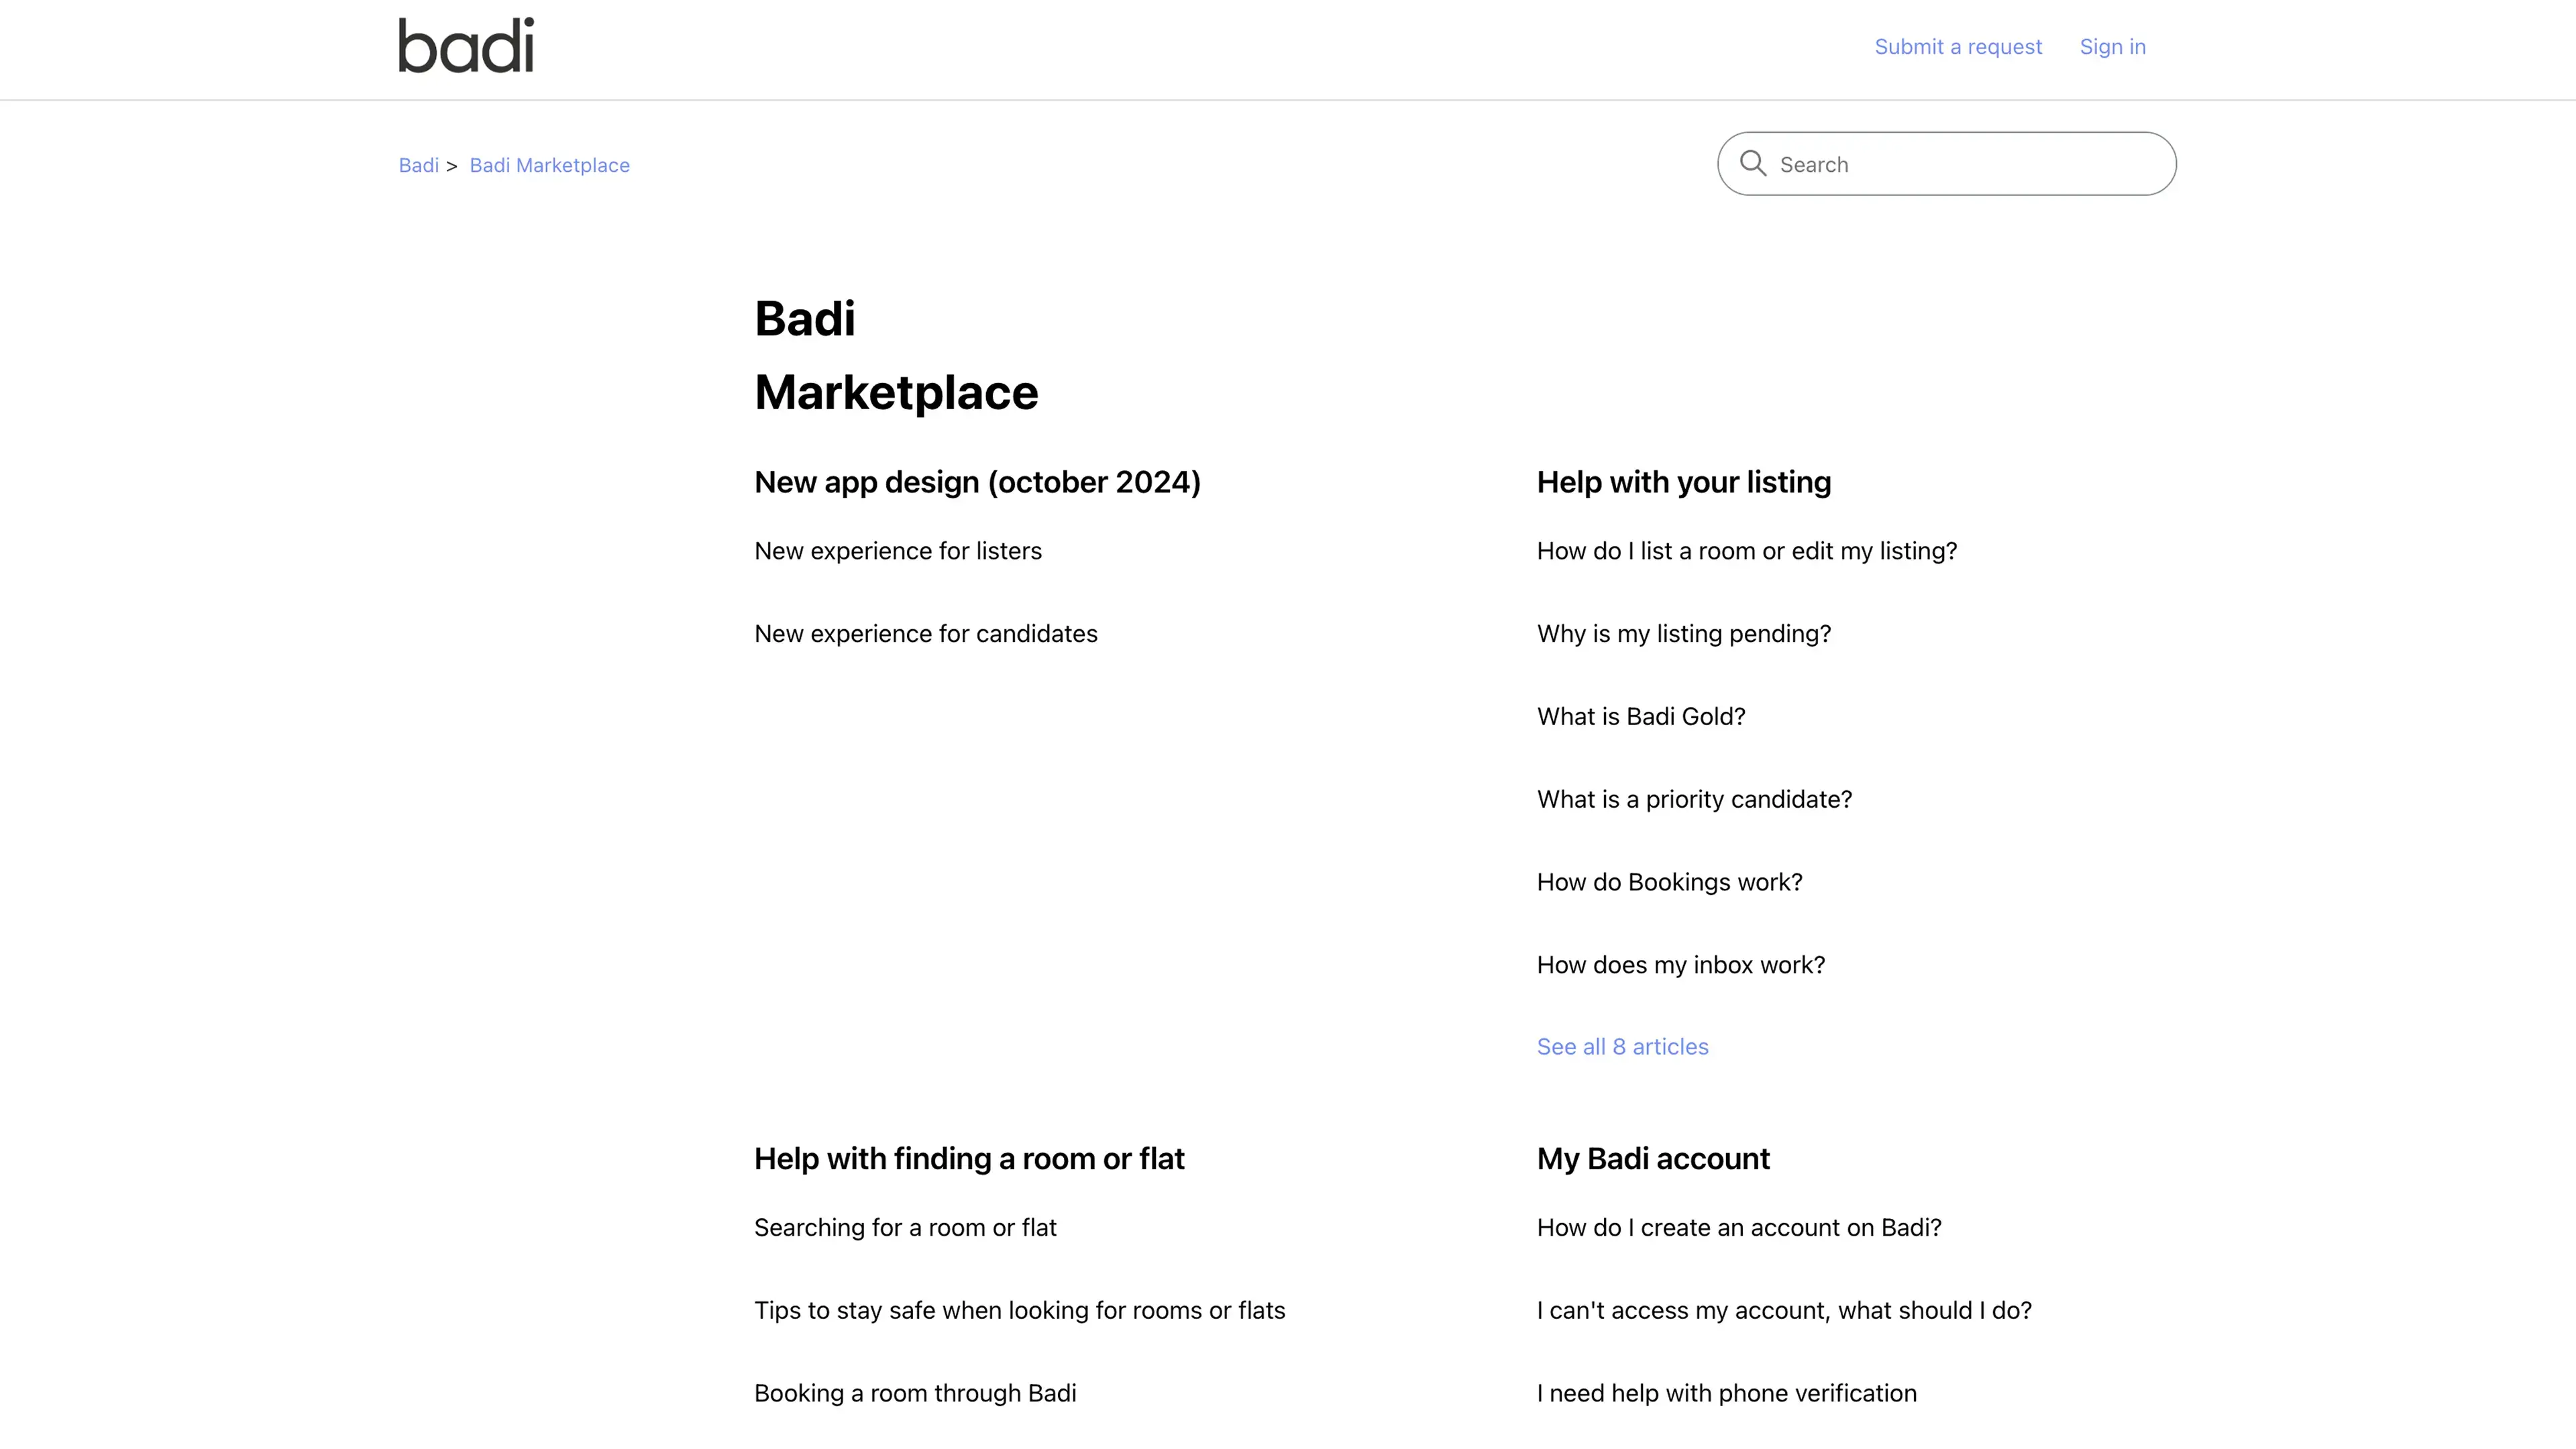Image resolution: width=2576 pixels, height=1449 pixels.
Task: Go to Badi breadcrumb home
Action: coord(418,166)
